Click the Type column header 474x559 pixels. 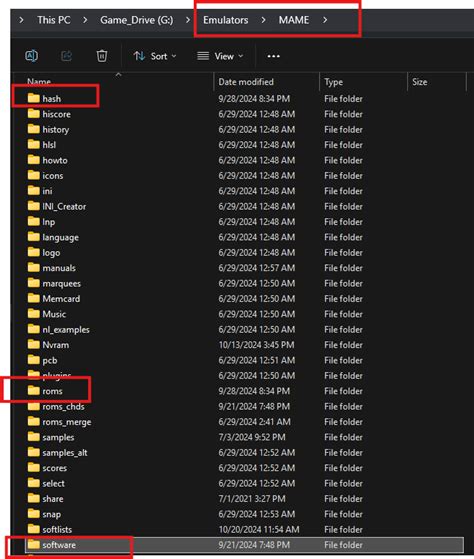[x=334, y=82]
